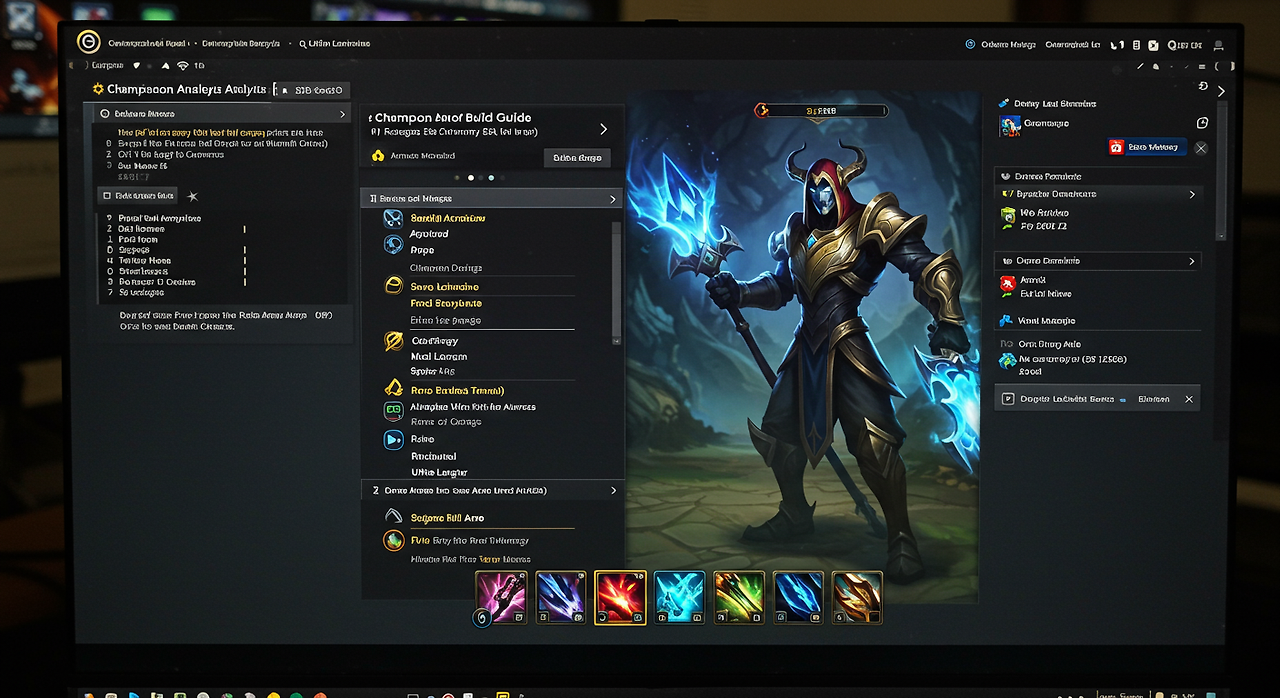Click the build list vertical scrollbar
The height and width of the screenshot is (698, 1280).
pos(616,283)
